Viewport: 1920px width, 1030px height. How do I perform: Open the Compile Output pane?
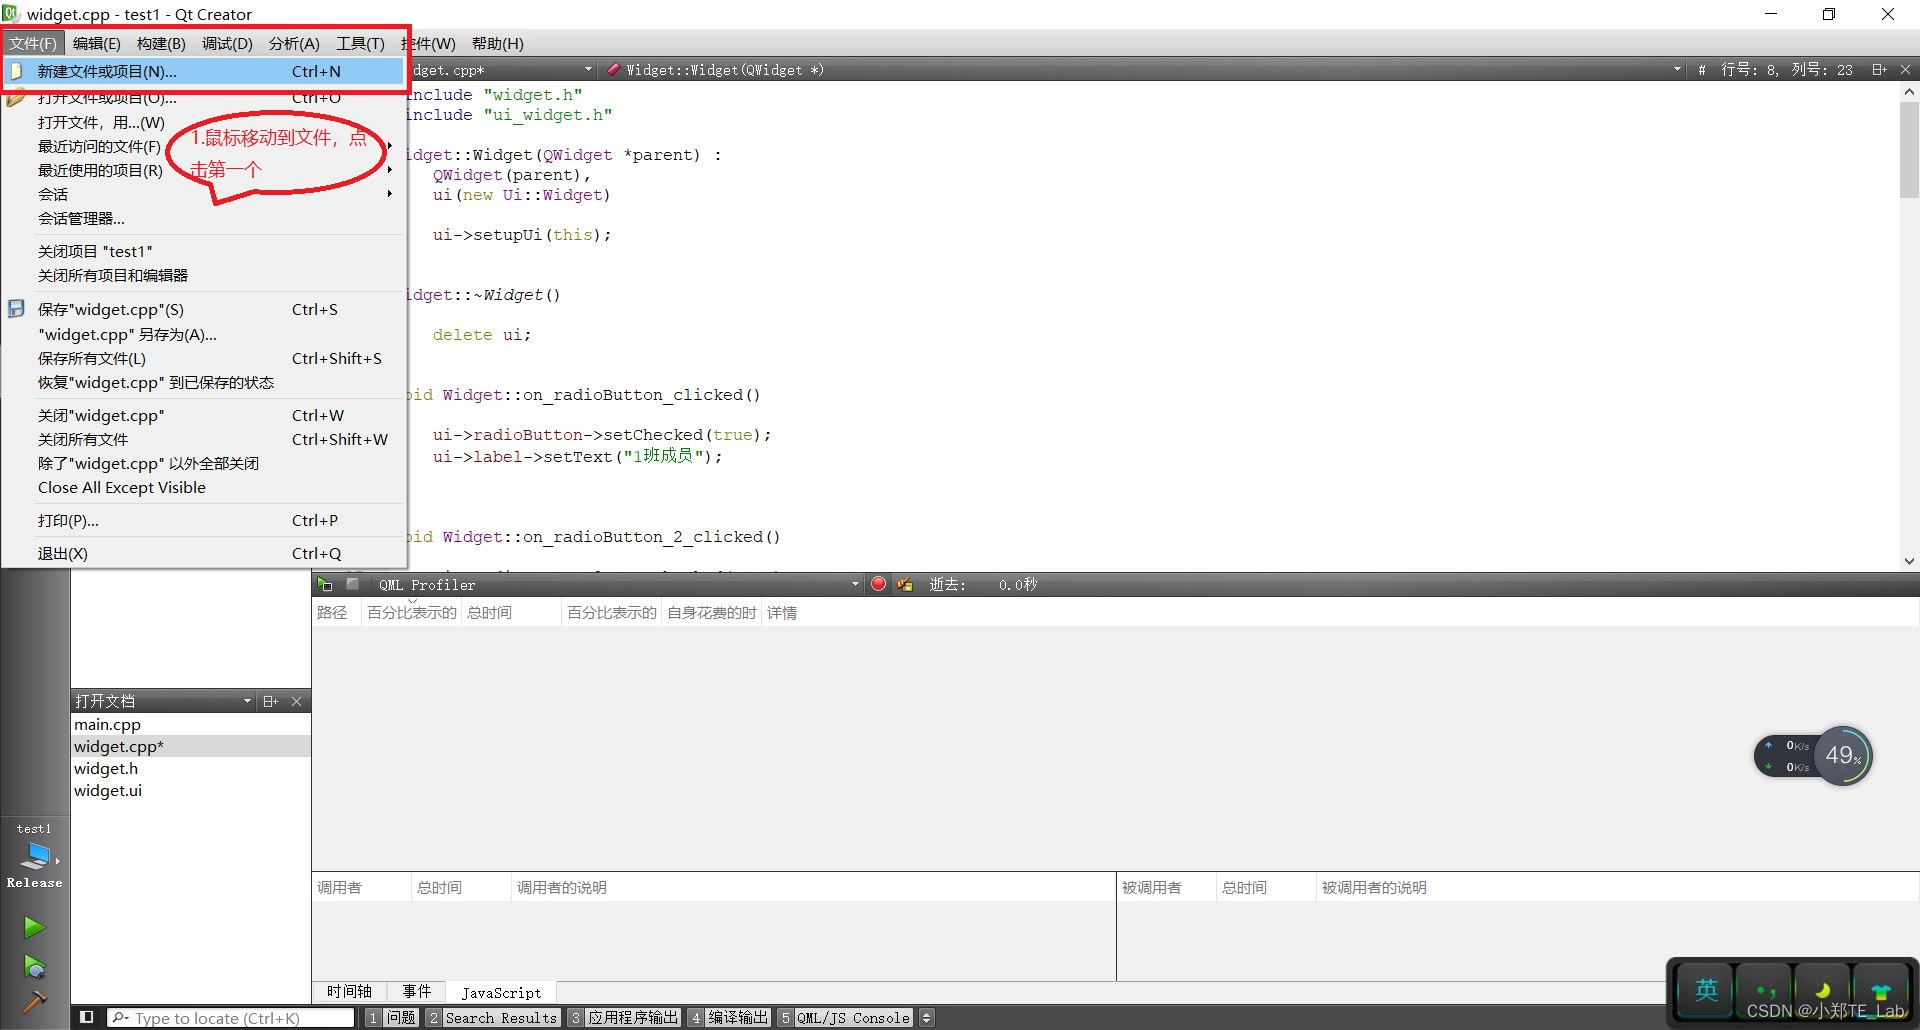pos(729,1017)
